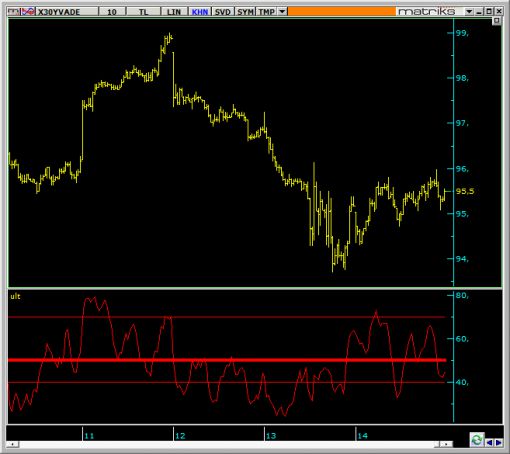Open the 10 period selector field
The image size is (510, 454).
point(112,12)
